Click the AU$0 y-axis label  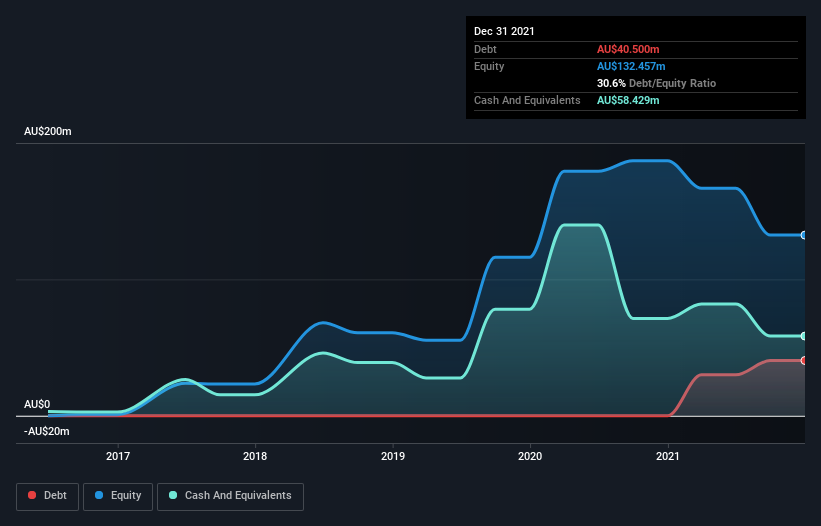pyautogui.click(x=37, y=405)
